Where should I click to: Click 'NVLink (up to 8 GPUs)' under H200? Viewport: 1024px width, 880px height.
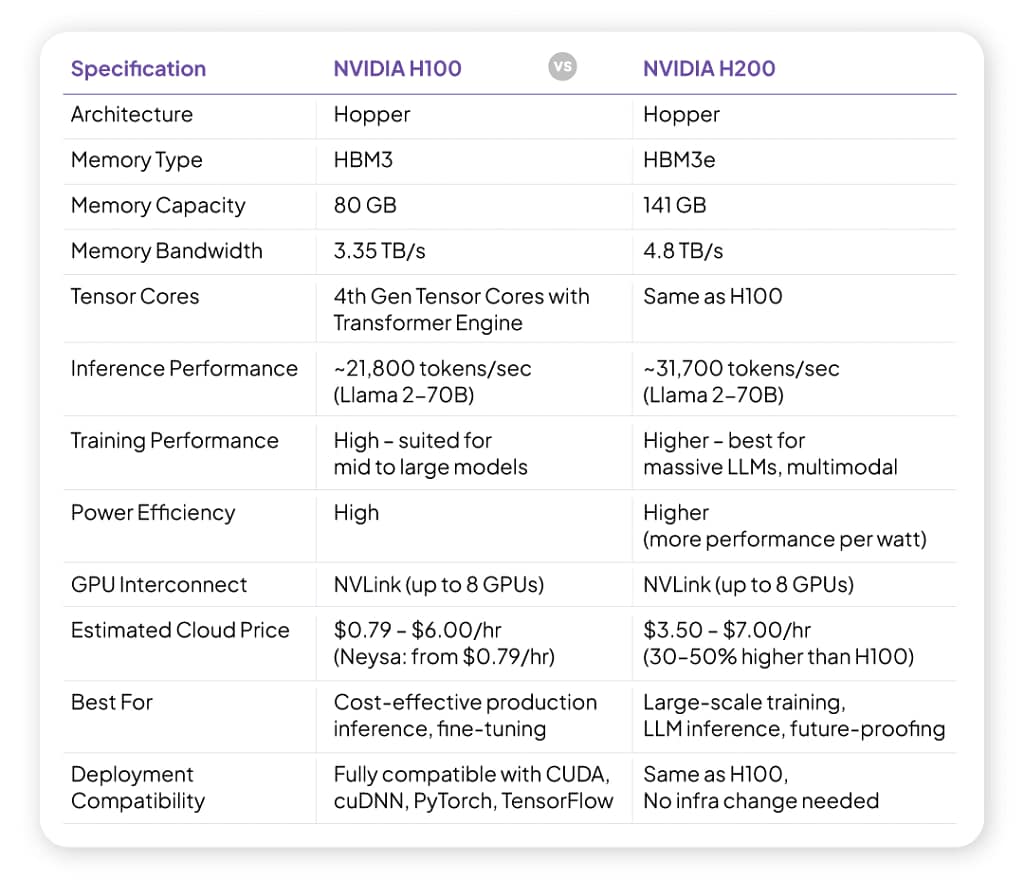[x=748, y=585]
